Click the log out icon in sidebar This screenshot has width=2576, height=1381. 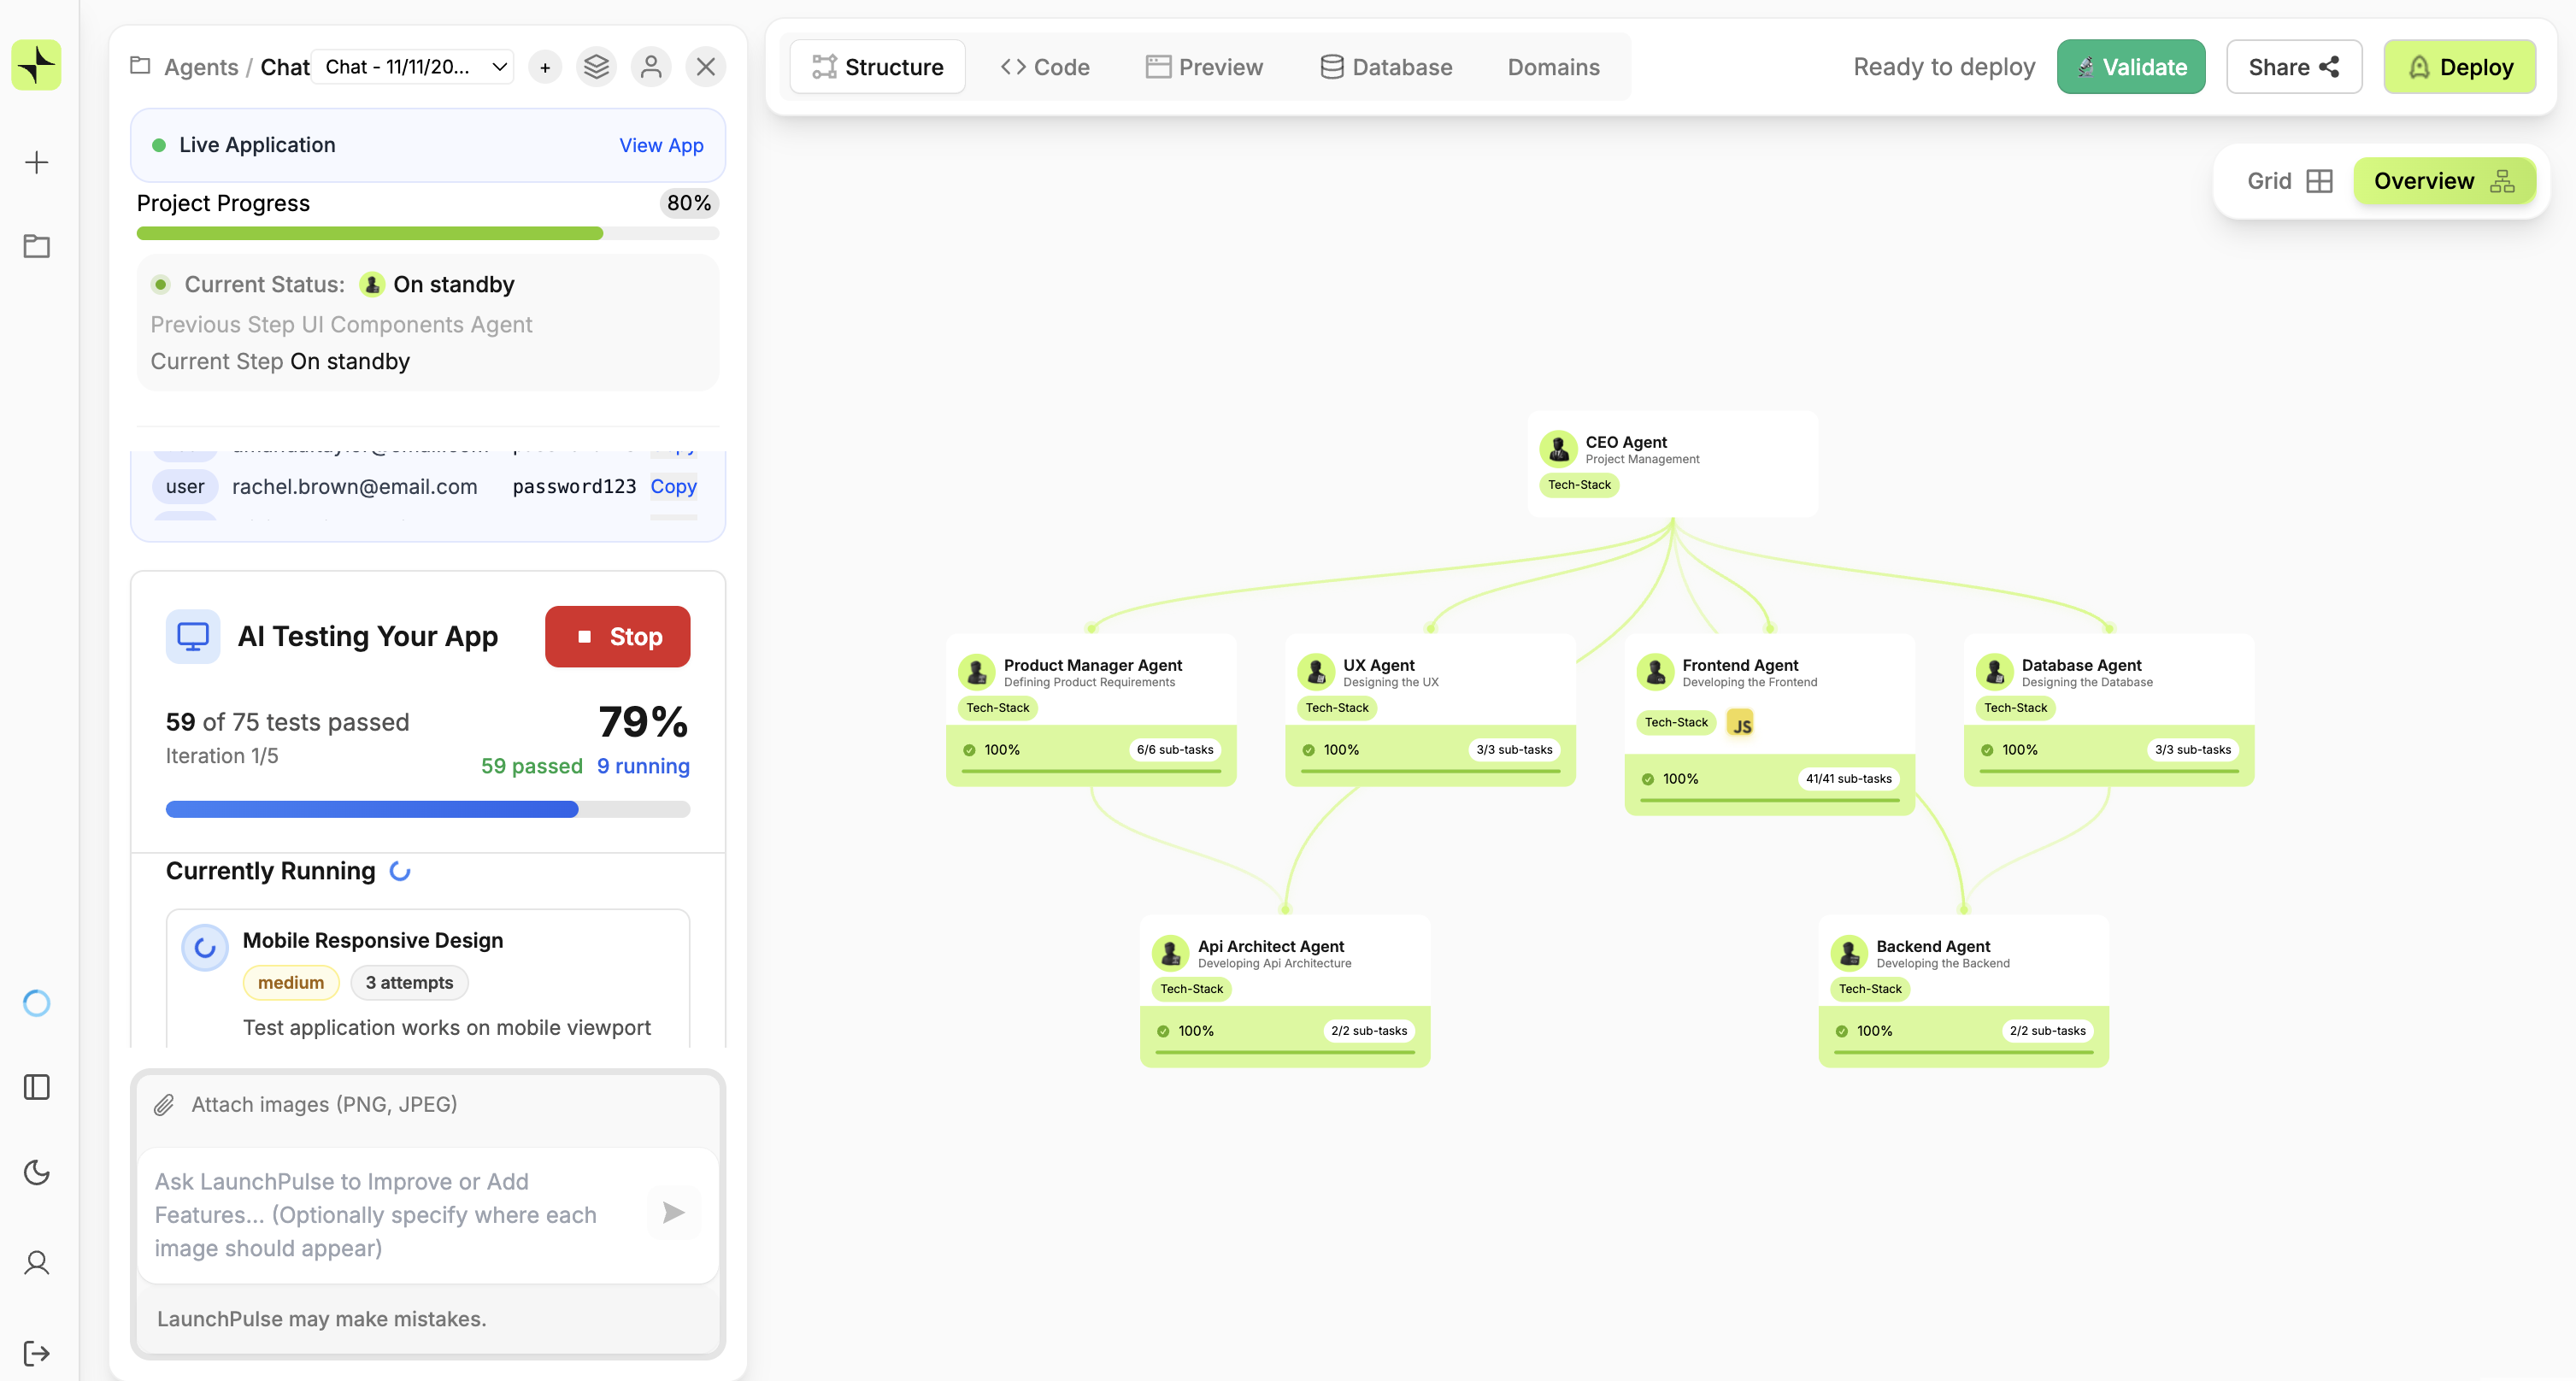tap(36, 1353)
